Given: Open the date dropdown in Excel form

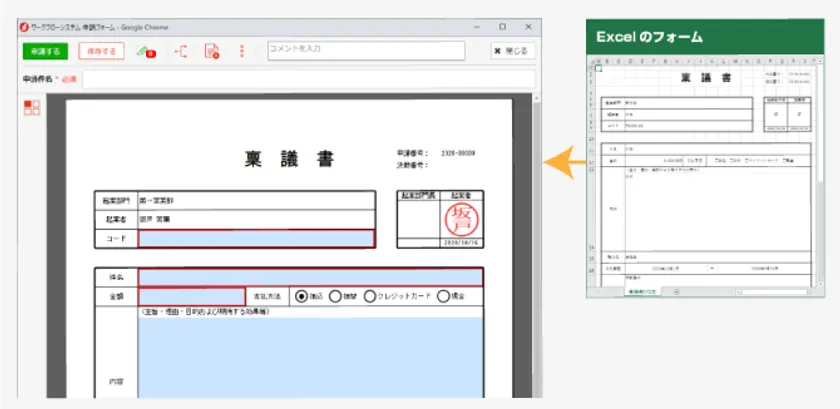Looking at the screenshot, I should point(714,268).
